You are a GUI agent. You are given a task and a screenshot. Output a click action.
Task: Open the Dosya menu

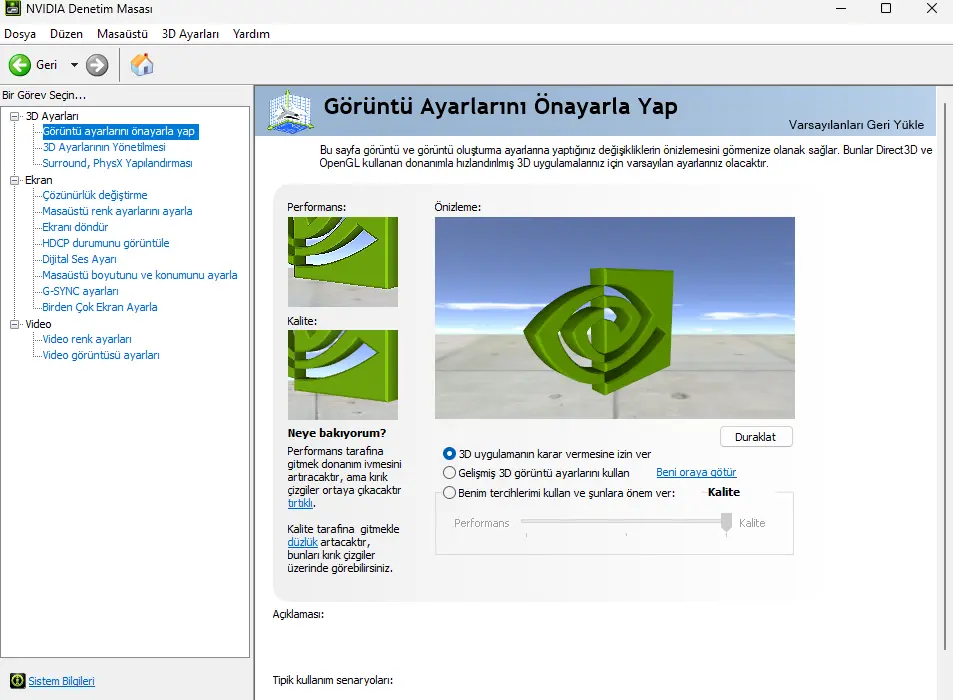20,34
